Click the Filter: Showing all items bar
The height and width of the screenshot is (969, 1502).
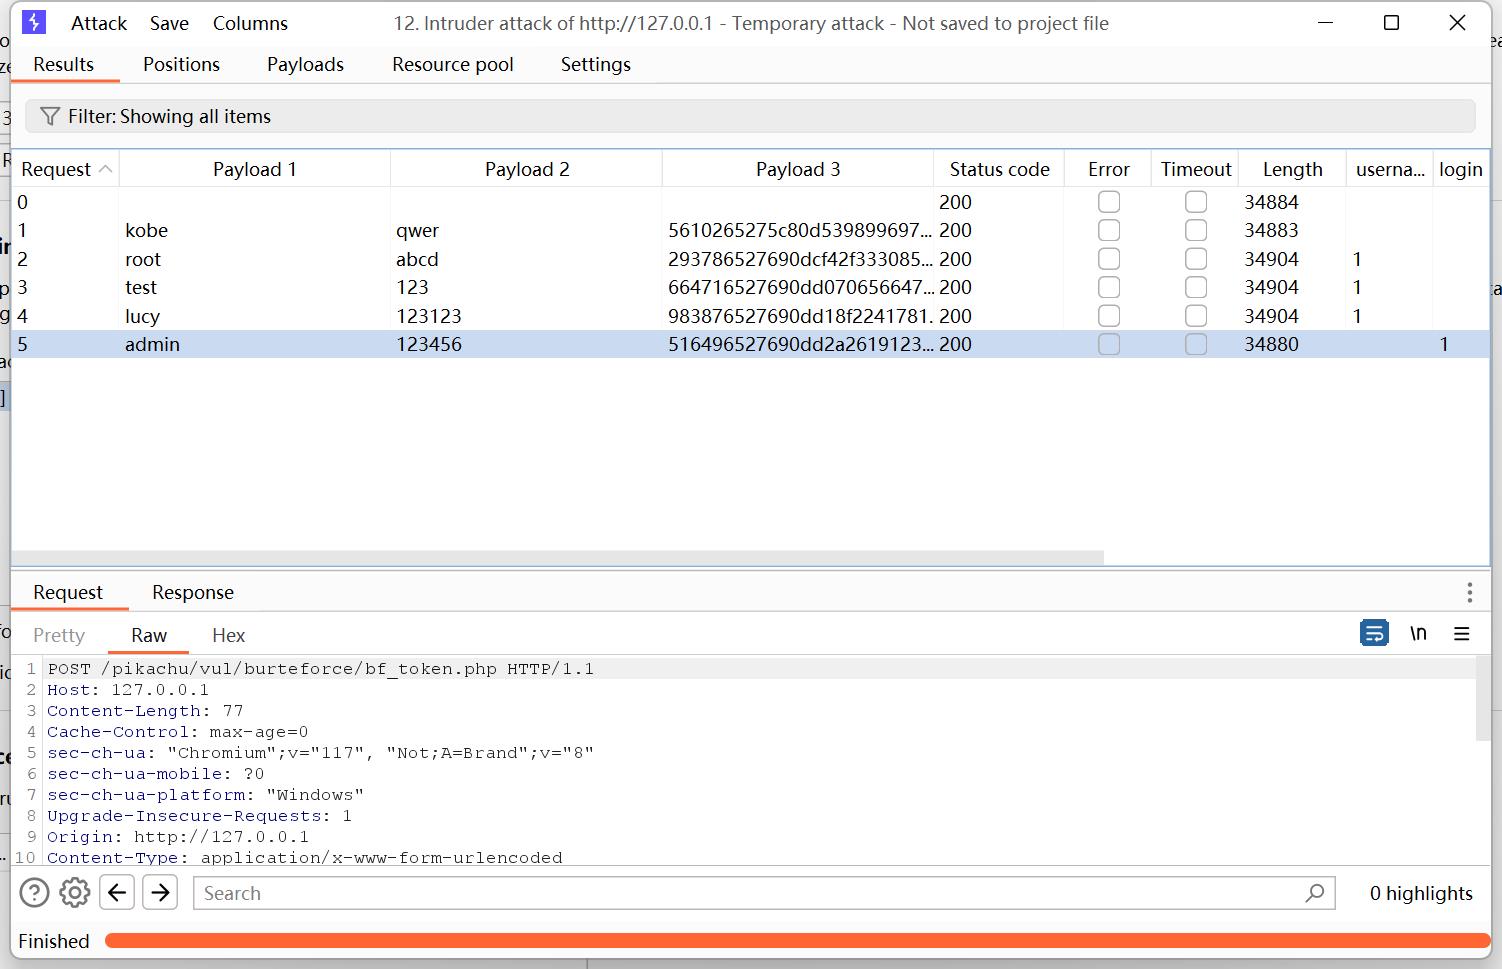750,116
